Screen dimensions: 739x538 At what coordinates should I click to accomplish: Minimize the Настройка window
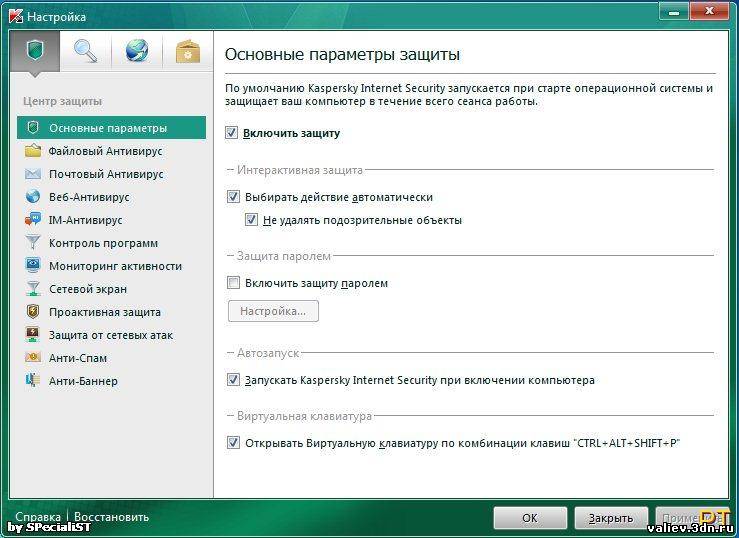(674, 11)
